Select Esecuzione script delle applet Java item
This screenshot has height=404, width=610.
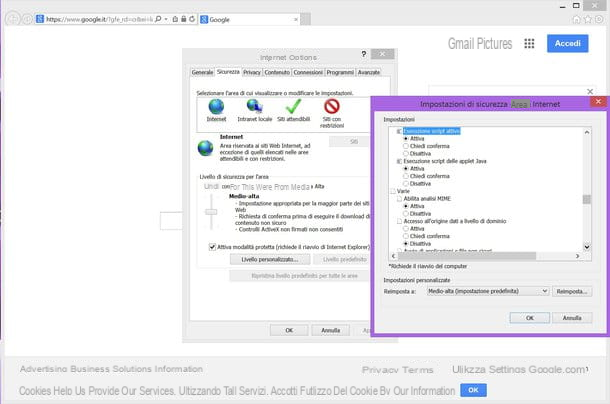(x=445, y=161)
